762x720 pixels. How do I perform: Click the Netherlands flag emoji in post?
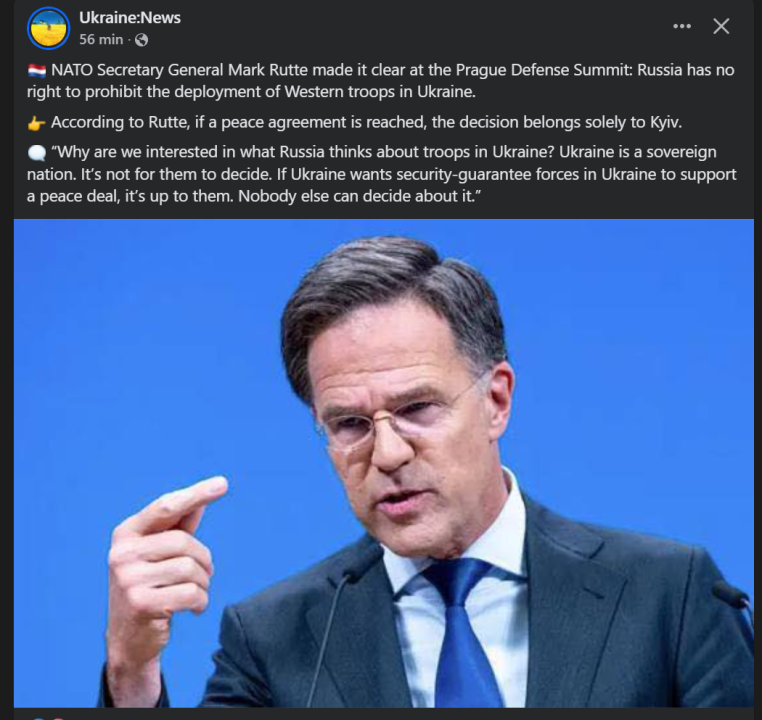[x=36, y=70]
